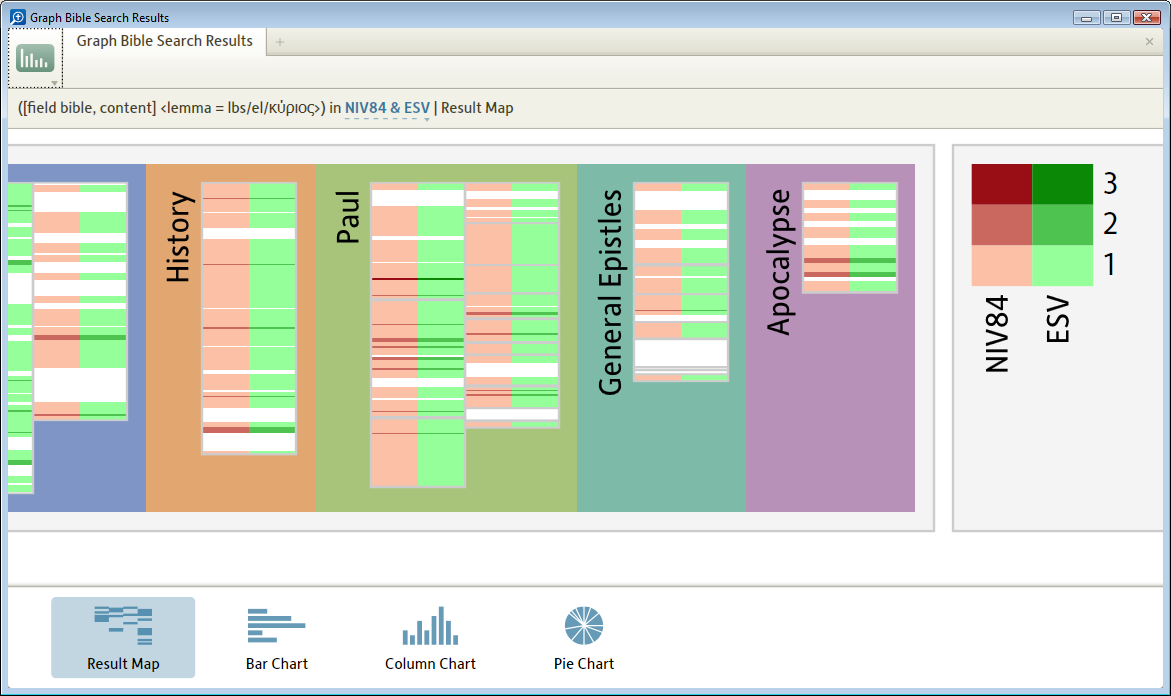Click the application icon in title bar

pyautogui.click(x=18, y=16)
